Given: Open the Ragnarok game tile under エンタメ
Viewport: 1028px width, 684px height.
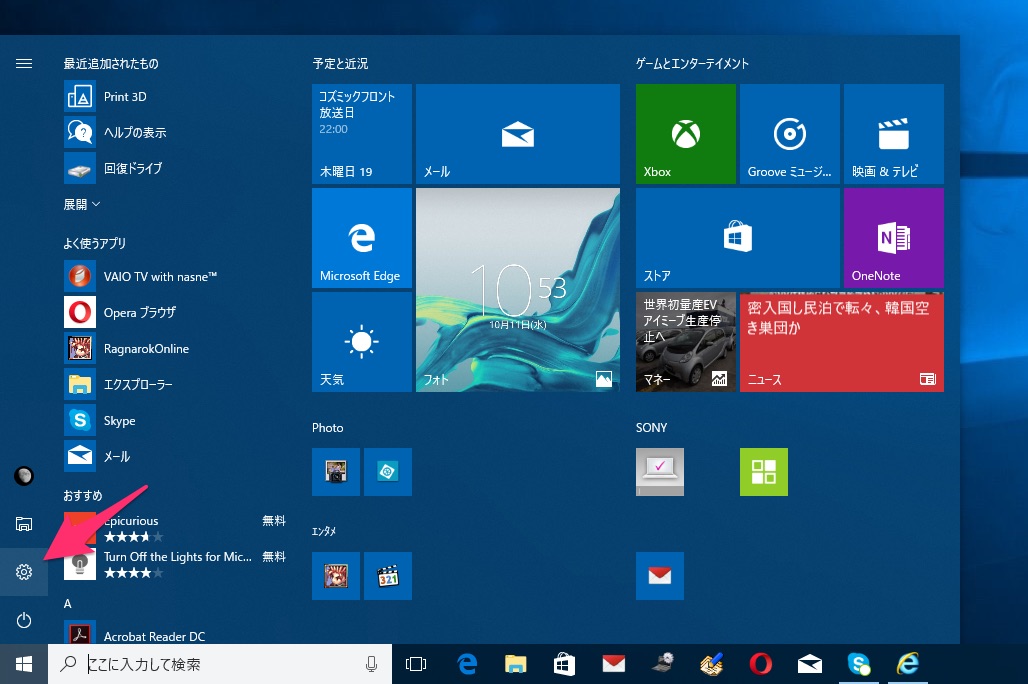Looking at the screenshot, I should pos(336,576).
